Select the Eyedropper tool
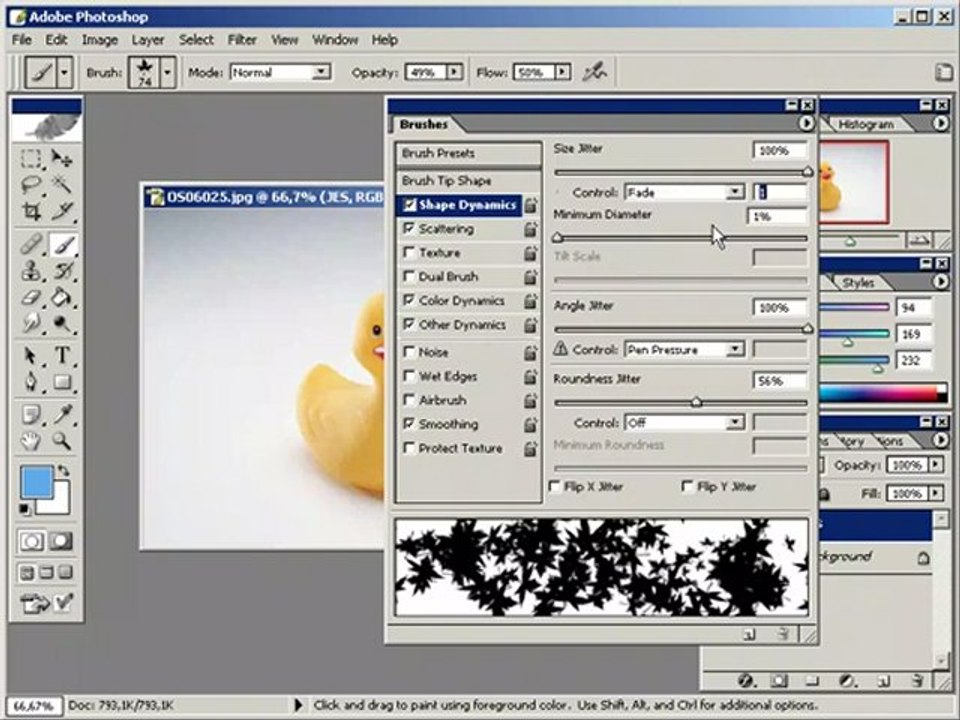Viewport: 960px width, 720px height. 62,414
